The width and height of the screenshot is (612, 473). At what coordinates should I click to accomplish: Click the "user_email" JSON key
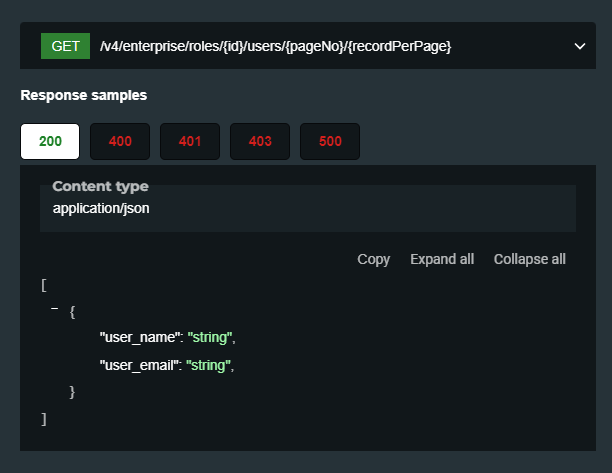point(139,365)
